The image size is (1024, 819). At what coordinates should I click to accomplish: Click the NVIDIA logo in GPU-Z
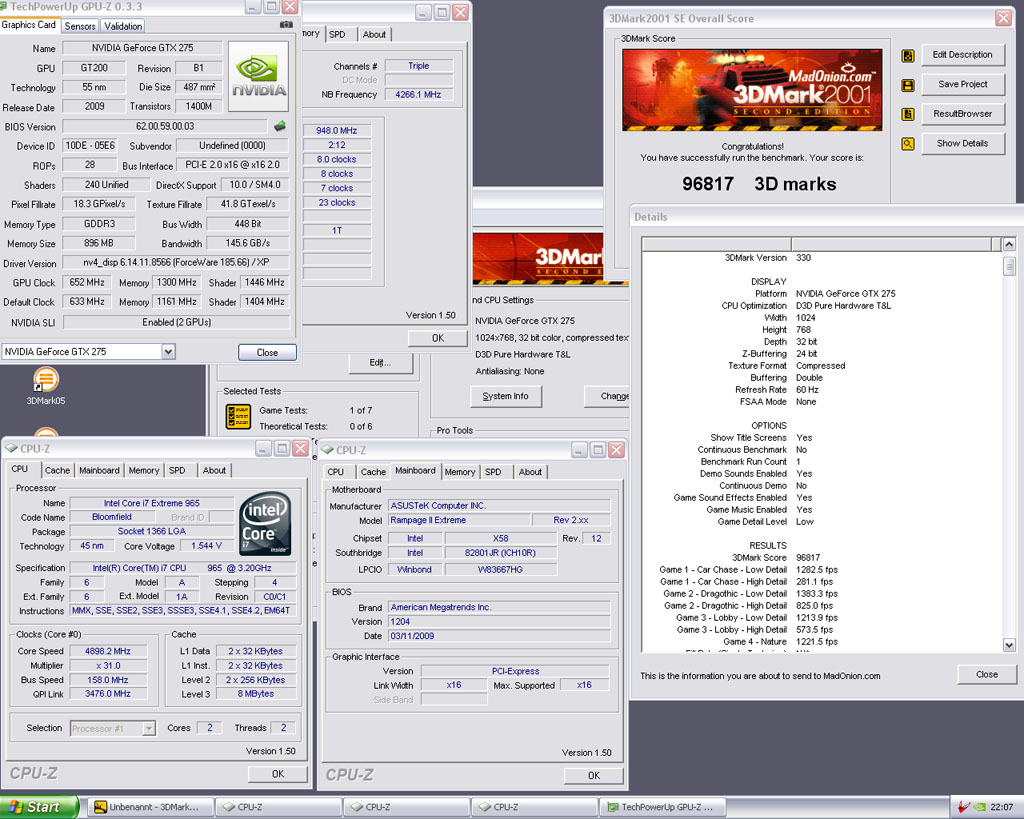point(258,76)
